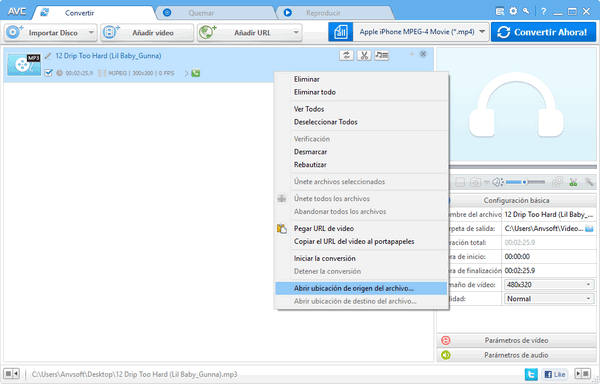Expand Parámetros de vídeo section

coord(516,340)
